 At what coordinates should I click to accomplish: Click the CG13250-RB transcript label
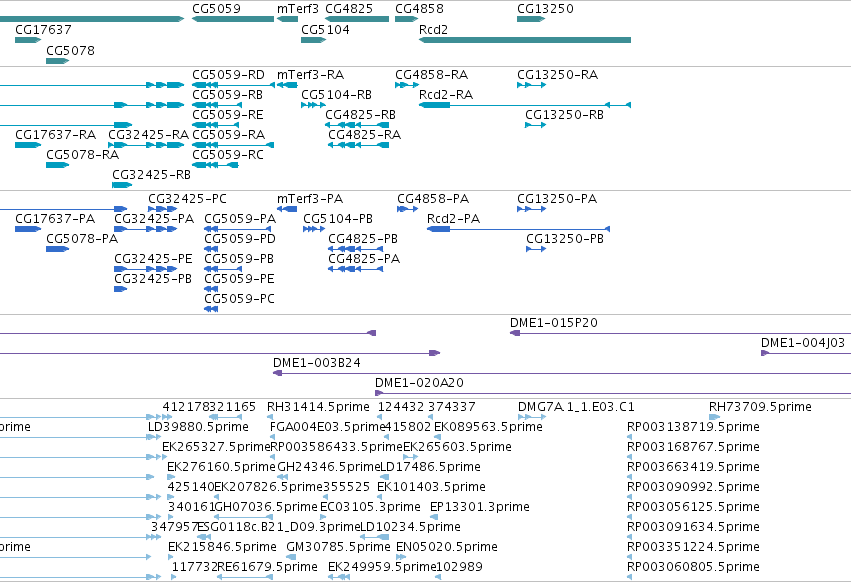564,115
